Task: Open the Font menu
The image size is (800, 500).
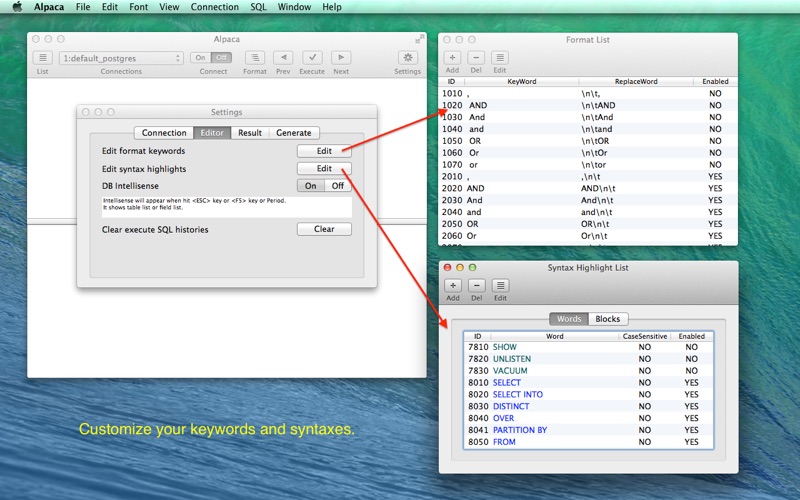Action: click(138, 7)
